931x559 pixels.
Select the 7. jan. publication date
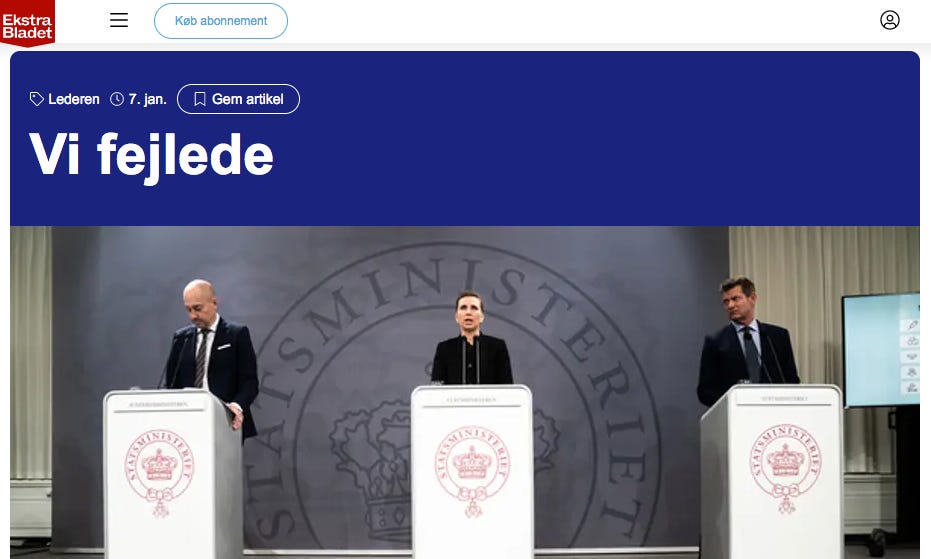[147, 99]
